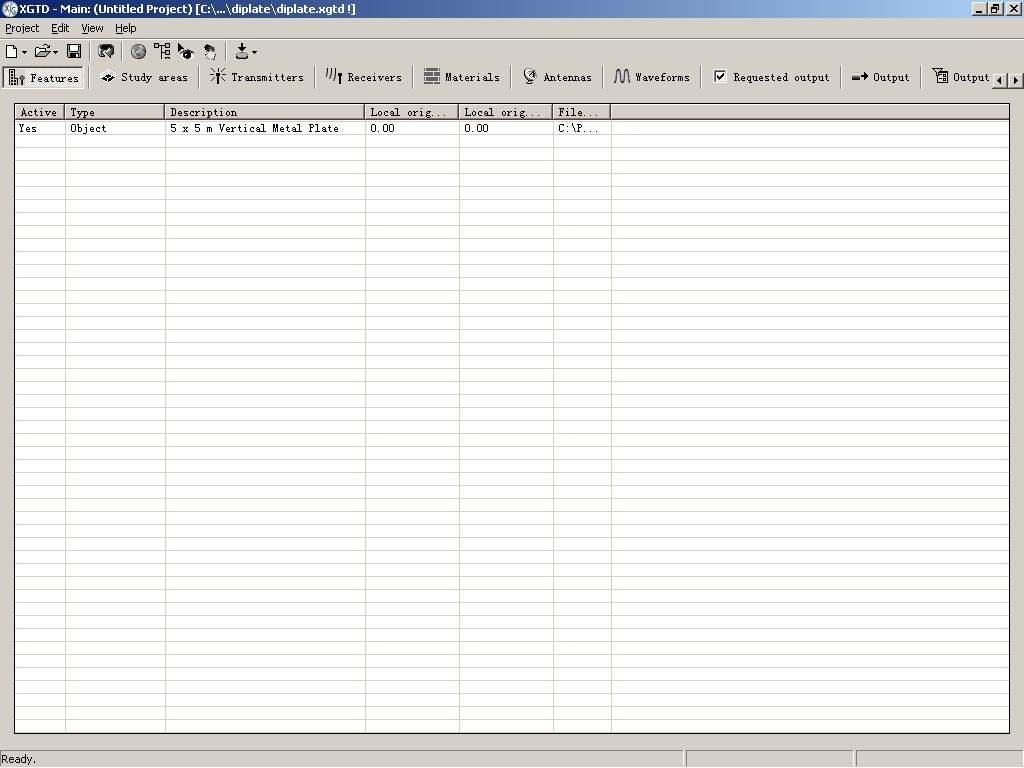Open the Output tab with filter icon

point(960,77)
